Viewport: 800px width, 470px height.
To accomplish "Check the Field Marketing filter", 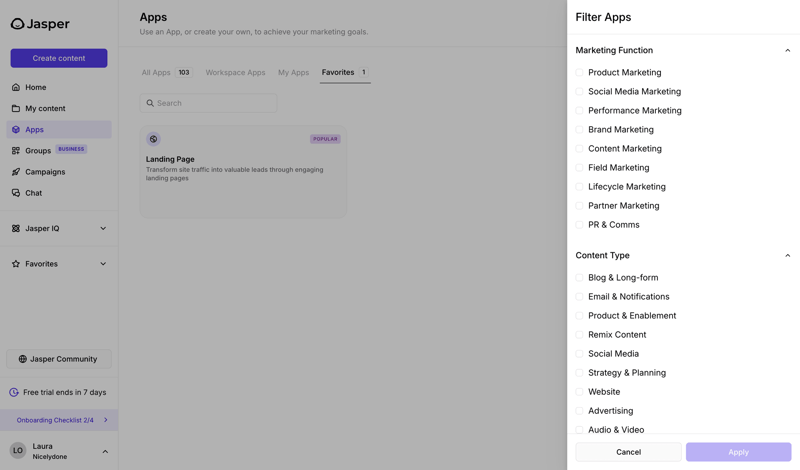I will tap(579, 168).
